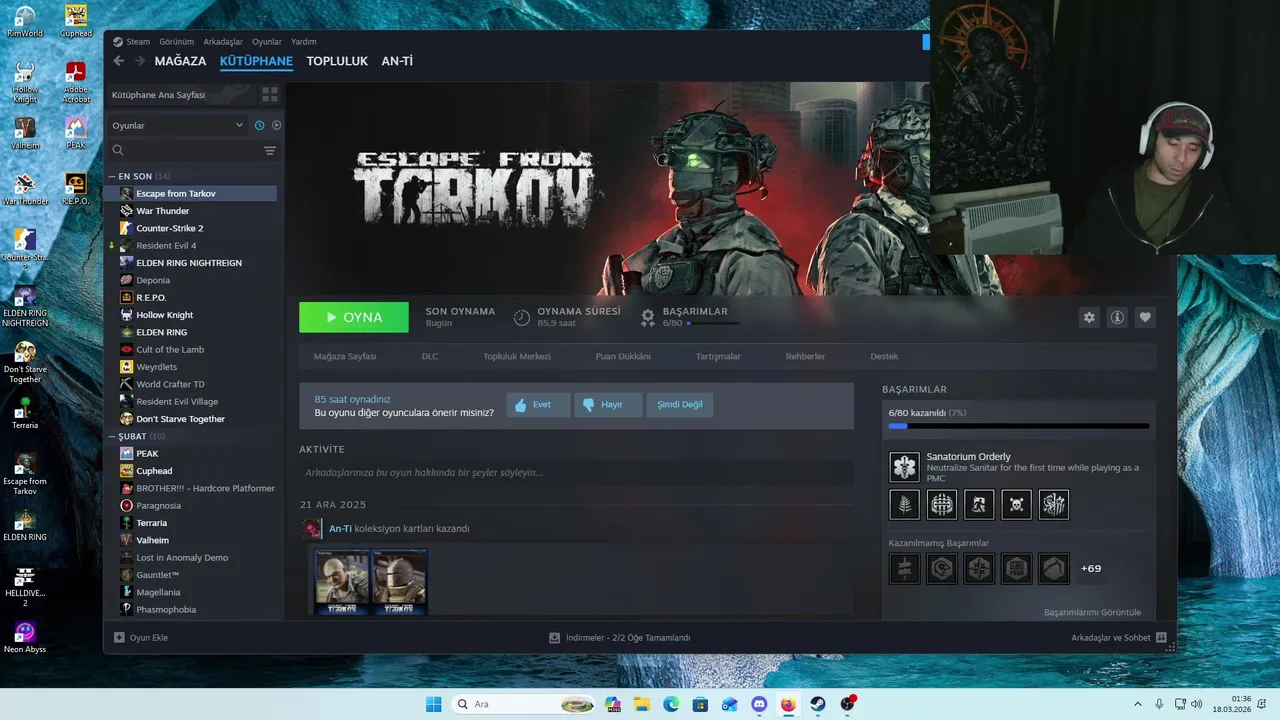This screenshot has width=1280, height=720.
Task: Switch to the TOPLULUK tab
Action: point(337,61)
